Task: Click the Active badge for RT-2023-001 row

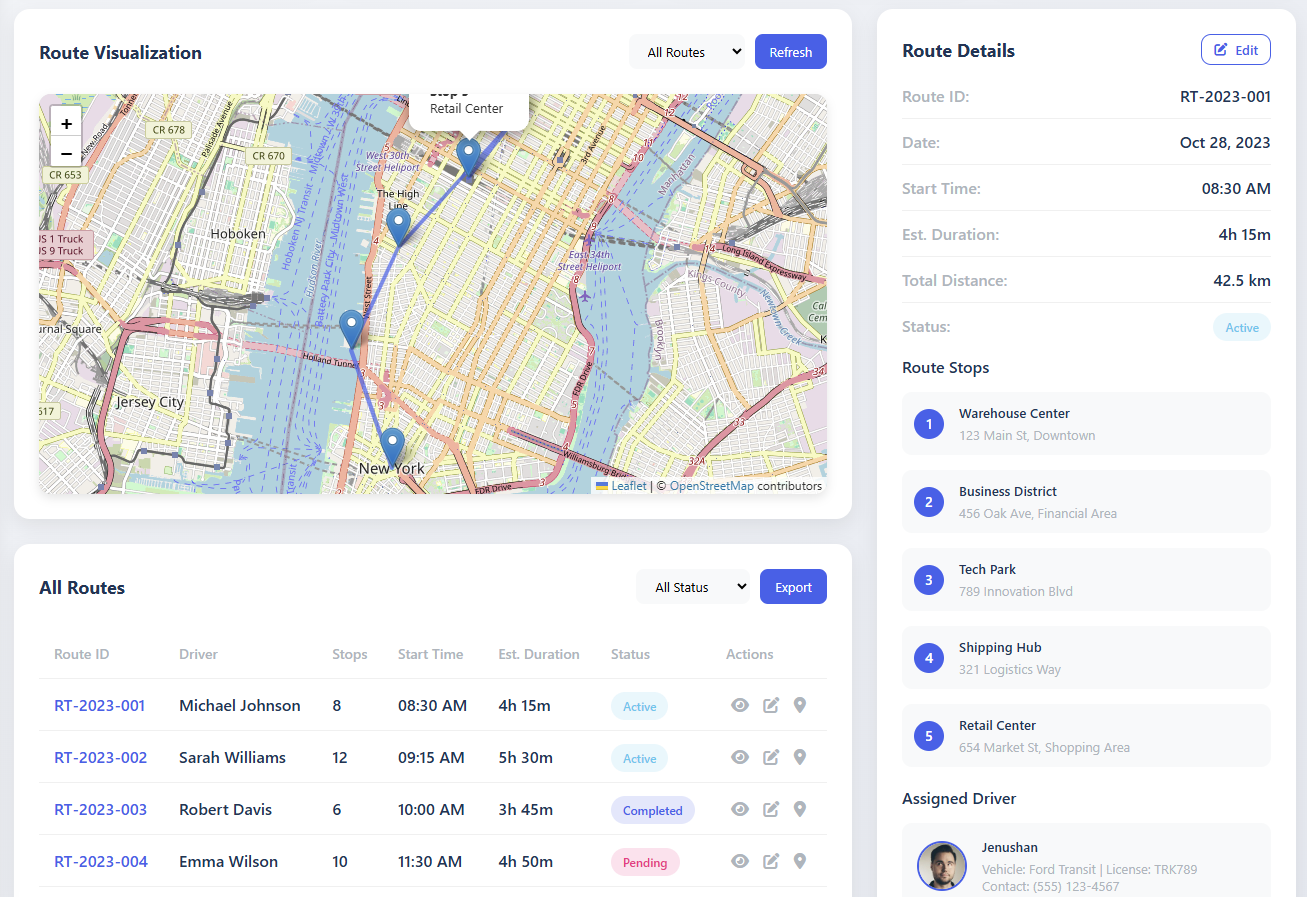Action: [639, 706]
